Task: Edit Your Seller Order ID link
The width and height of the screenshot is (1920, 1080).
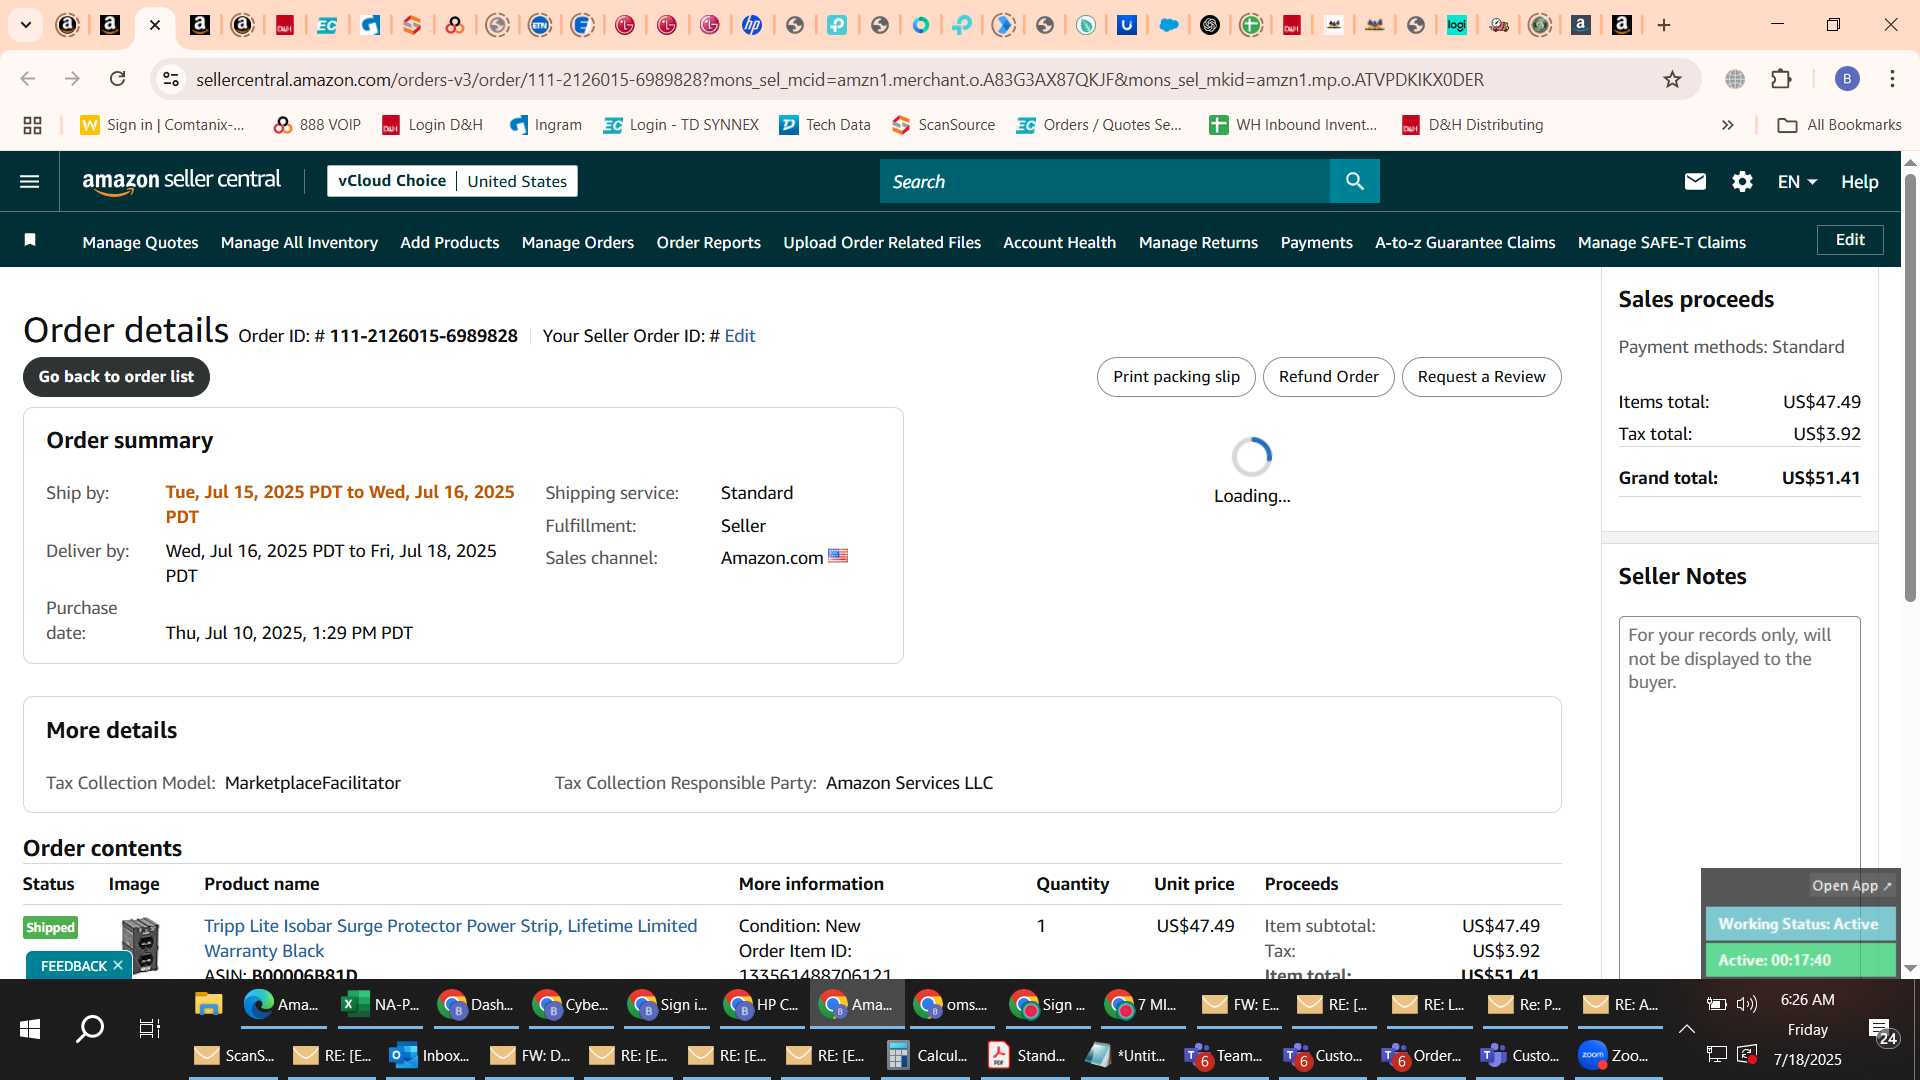Action: [740, 336]
